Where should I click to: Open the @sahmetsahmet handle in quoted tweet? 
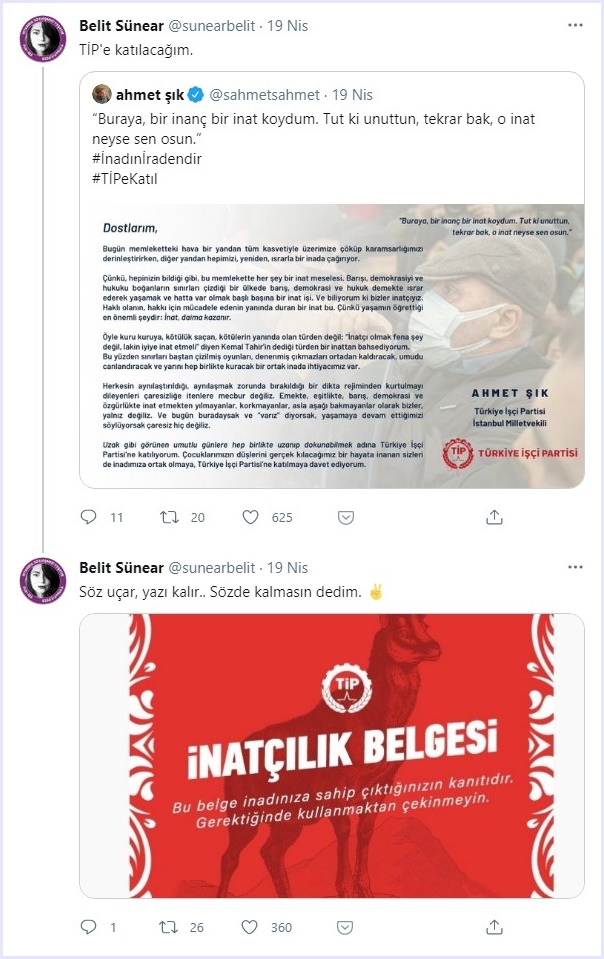[267, 95]
